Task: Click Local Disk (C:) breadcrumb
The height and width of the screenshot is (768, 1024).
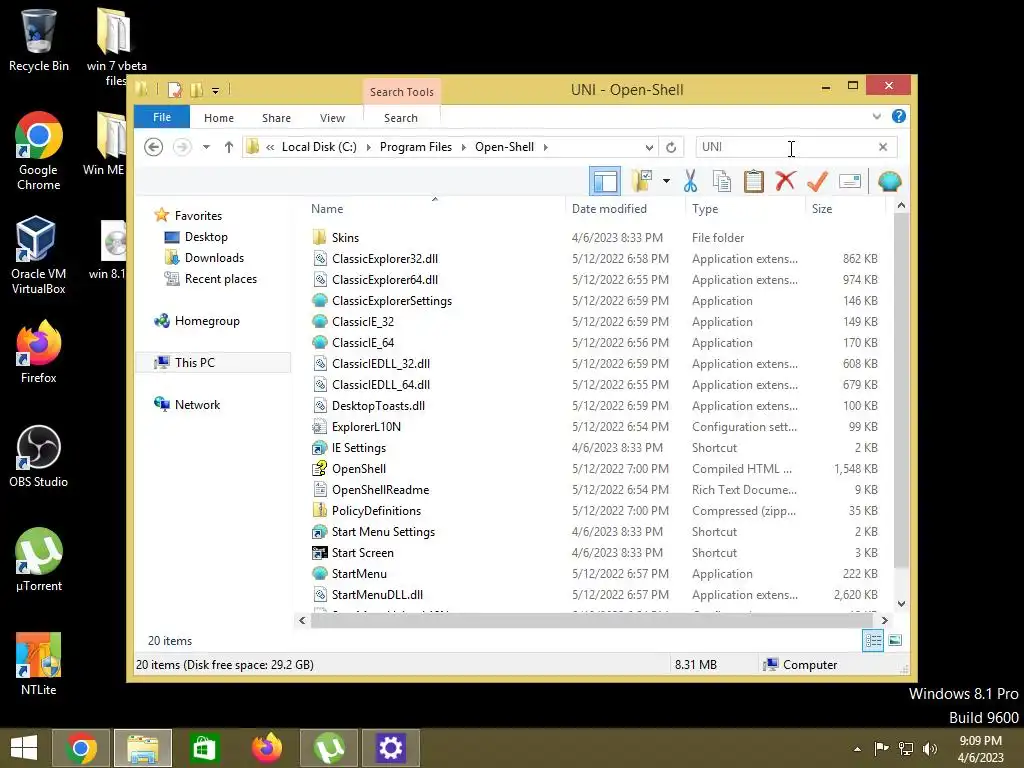Action: pos(319,147)
